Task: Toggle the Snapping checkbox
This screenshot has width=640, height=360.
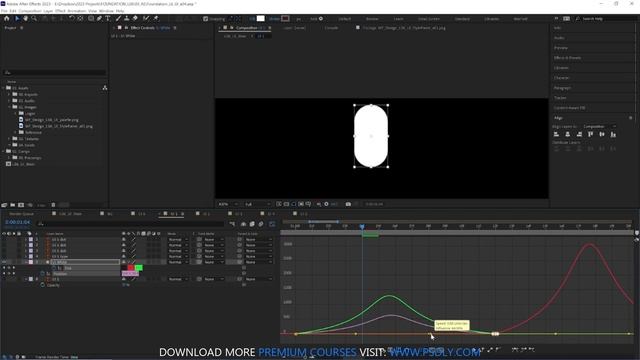Action: click(205, 19)
